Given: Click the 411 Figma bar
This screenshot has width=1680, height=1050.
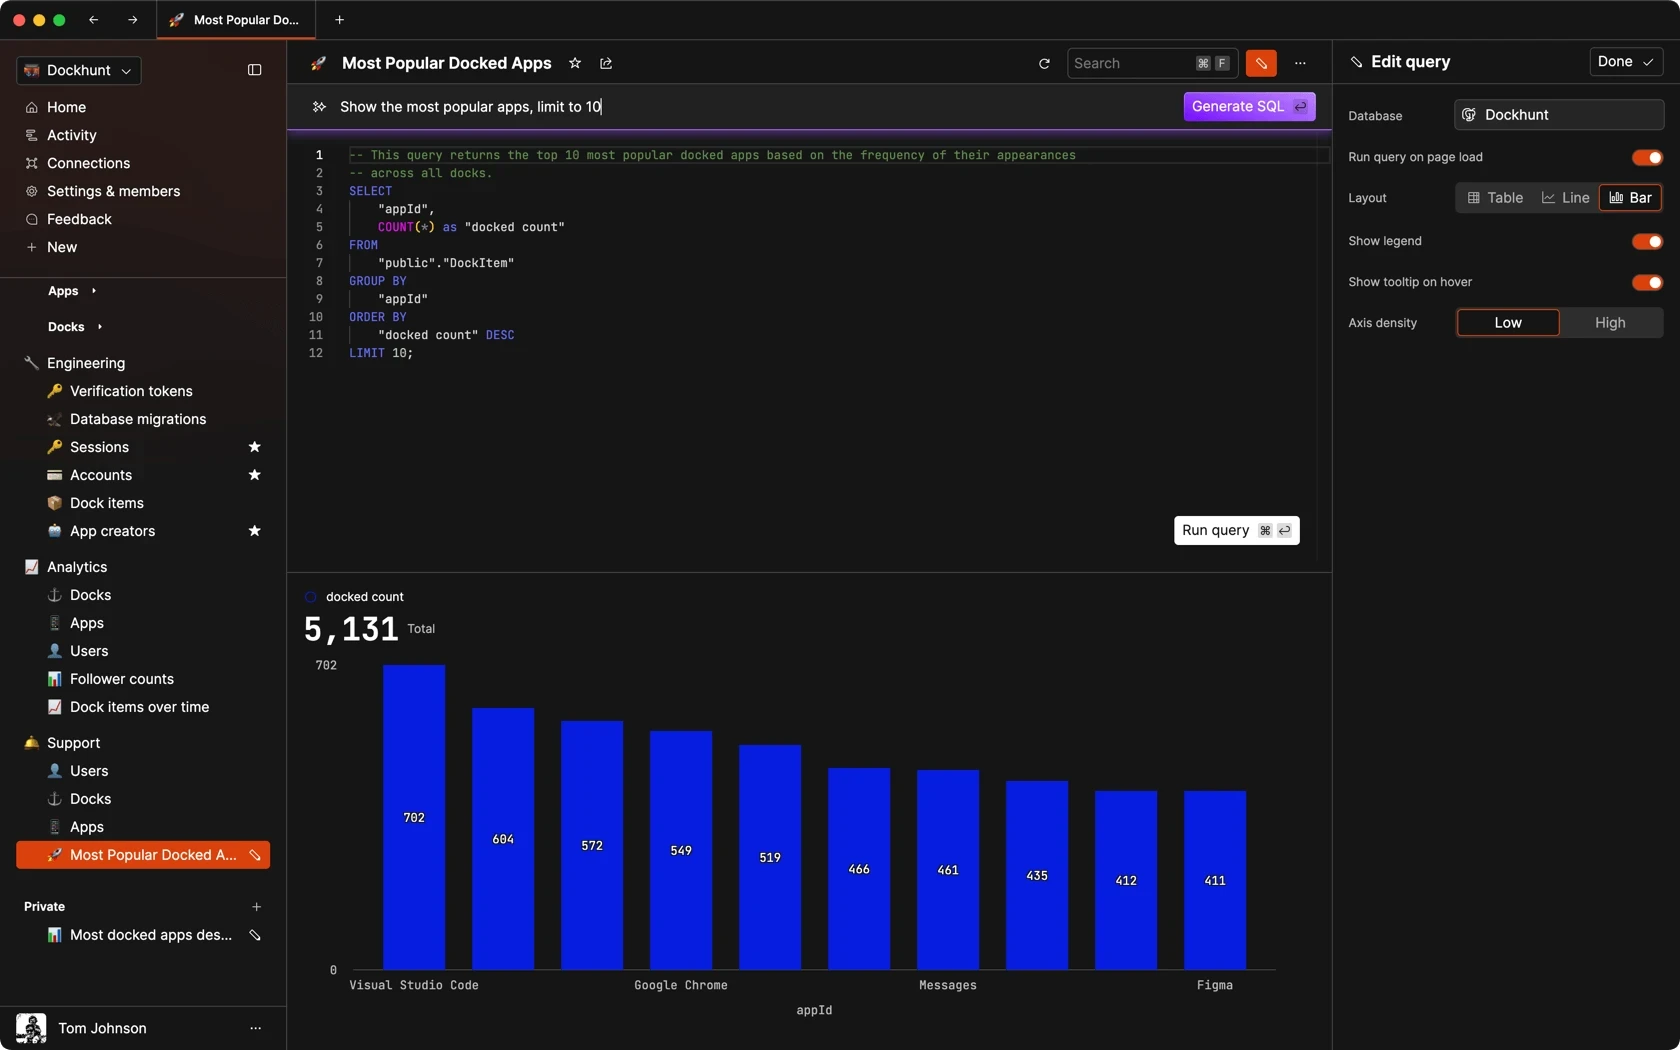Looking at the screenshot, I should tap(1215, 880).
